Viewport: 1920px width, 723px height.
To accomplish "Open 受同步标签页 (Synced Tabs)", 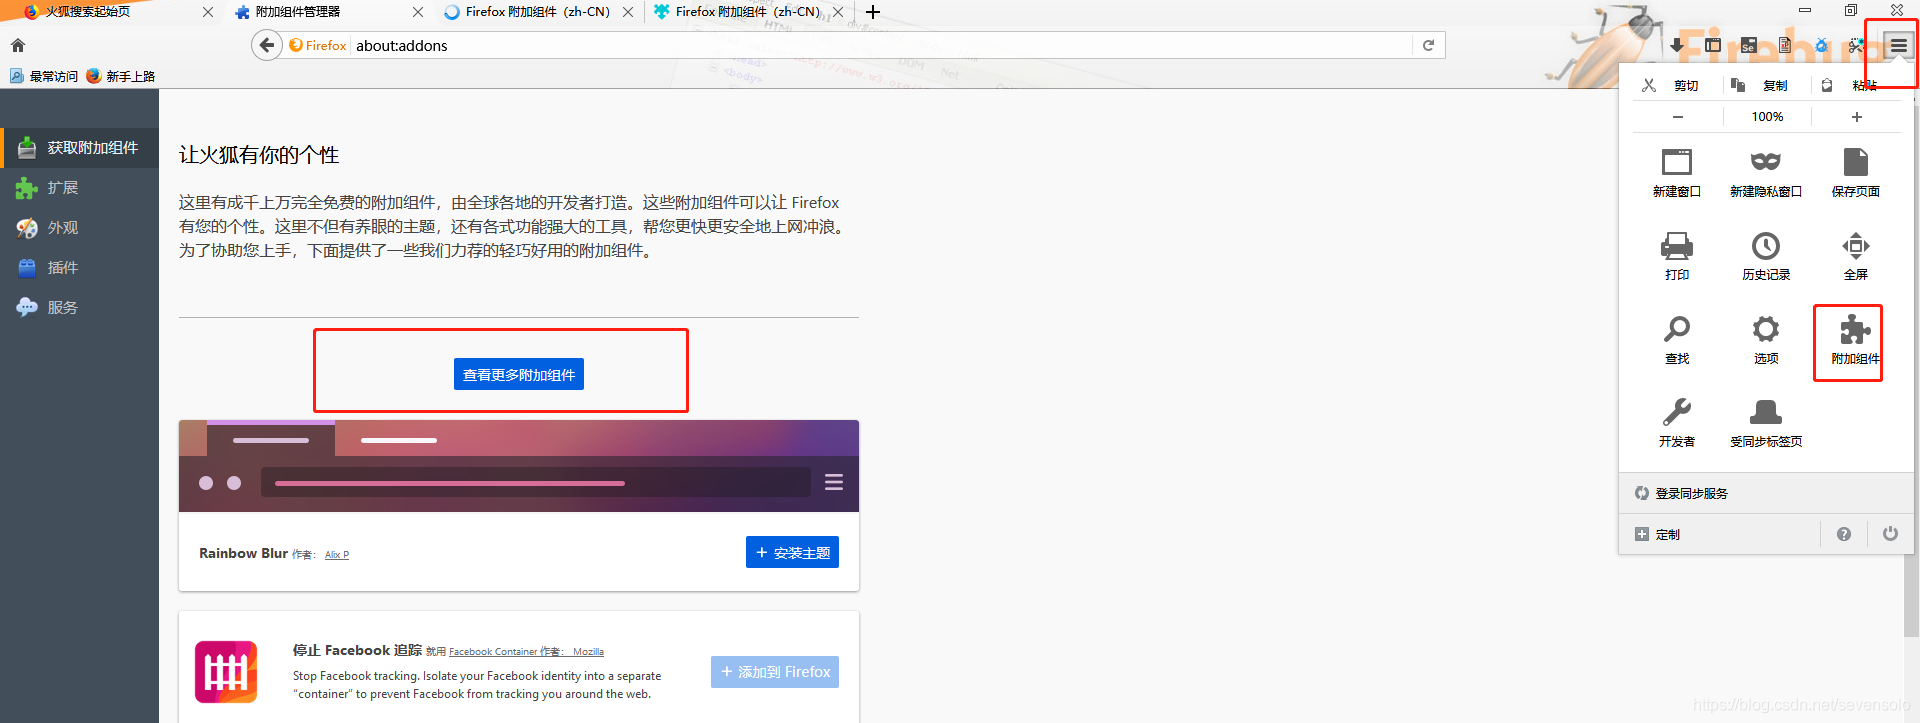I will (x=1766, y=423).
